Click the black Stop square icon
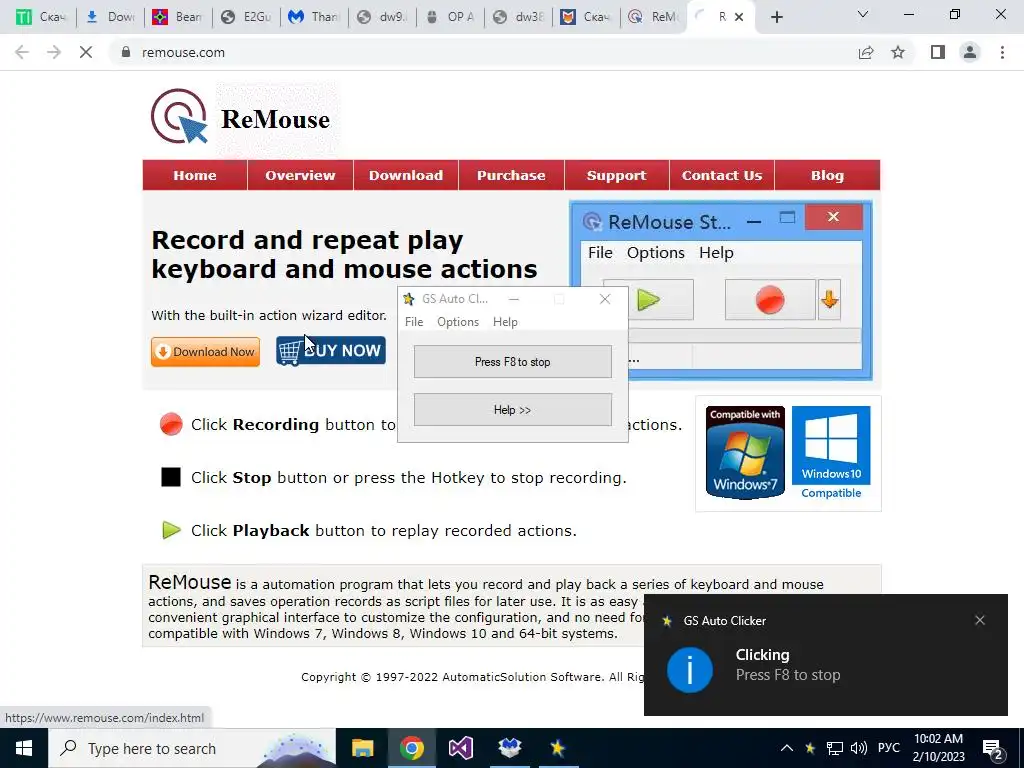The width and height of the screenshot is (1024, 768). coord(171,477)
